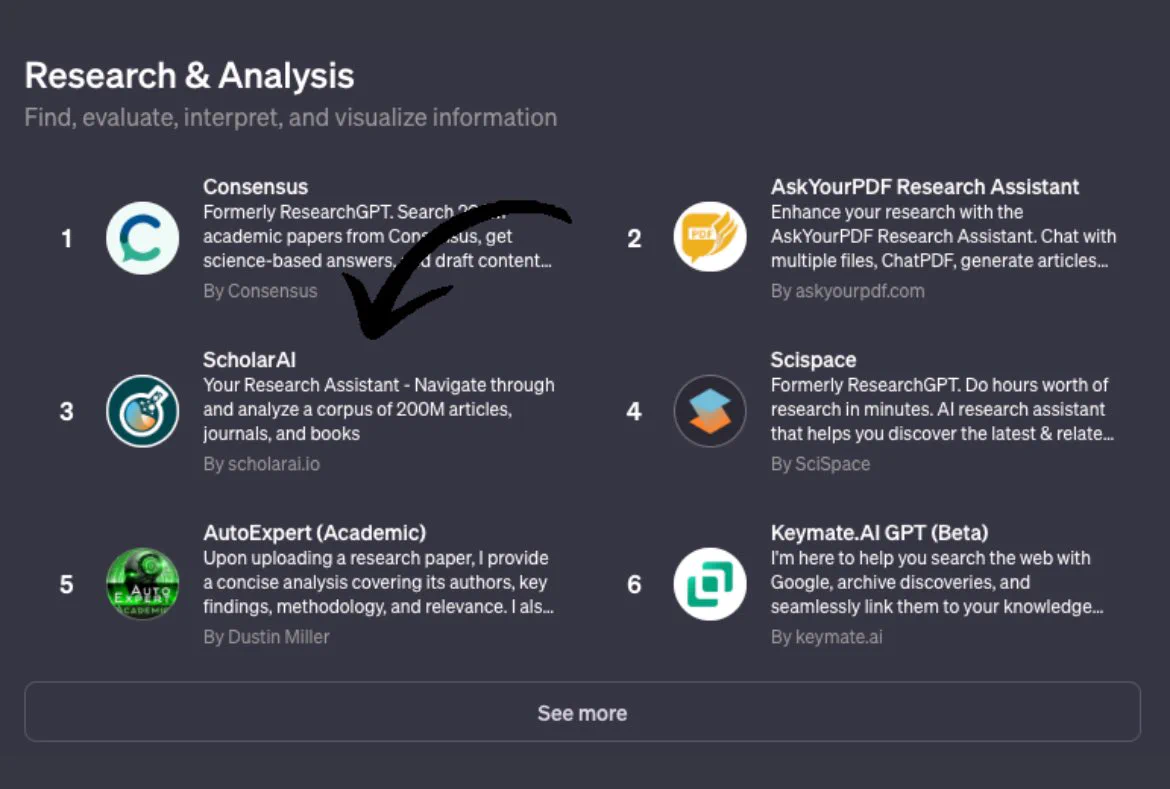Click the AutoExpert (Academic) title

pyautogui.click(x=314, y=533)
